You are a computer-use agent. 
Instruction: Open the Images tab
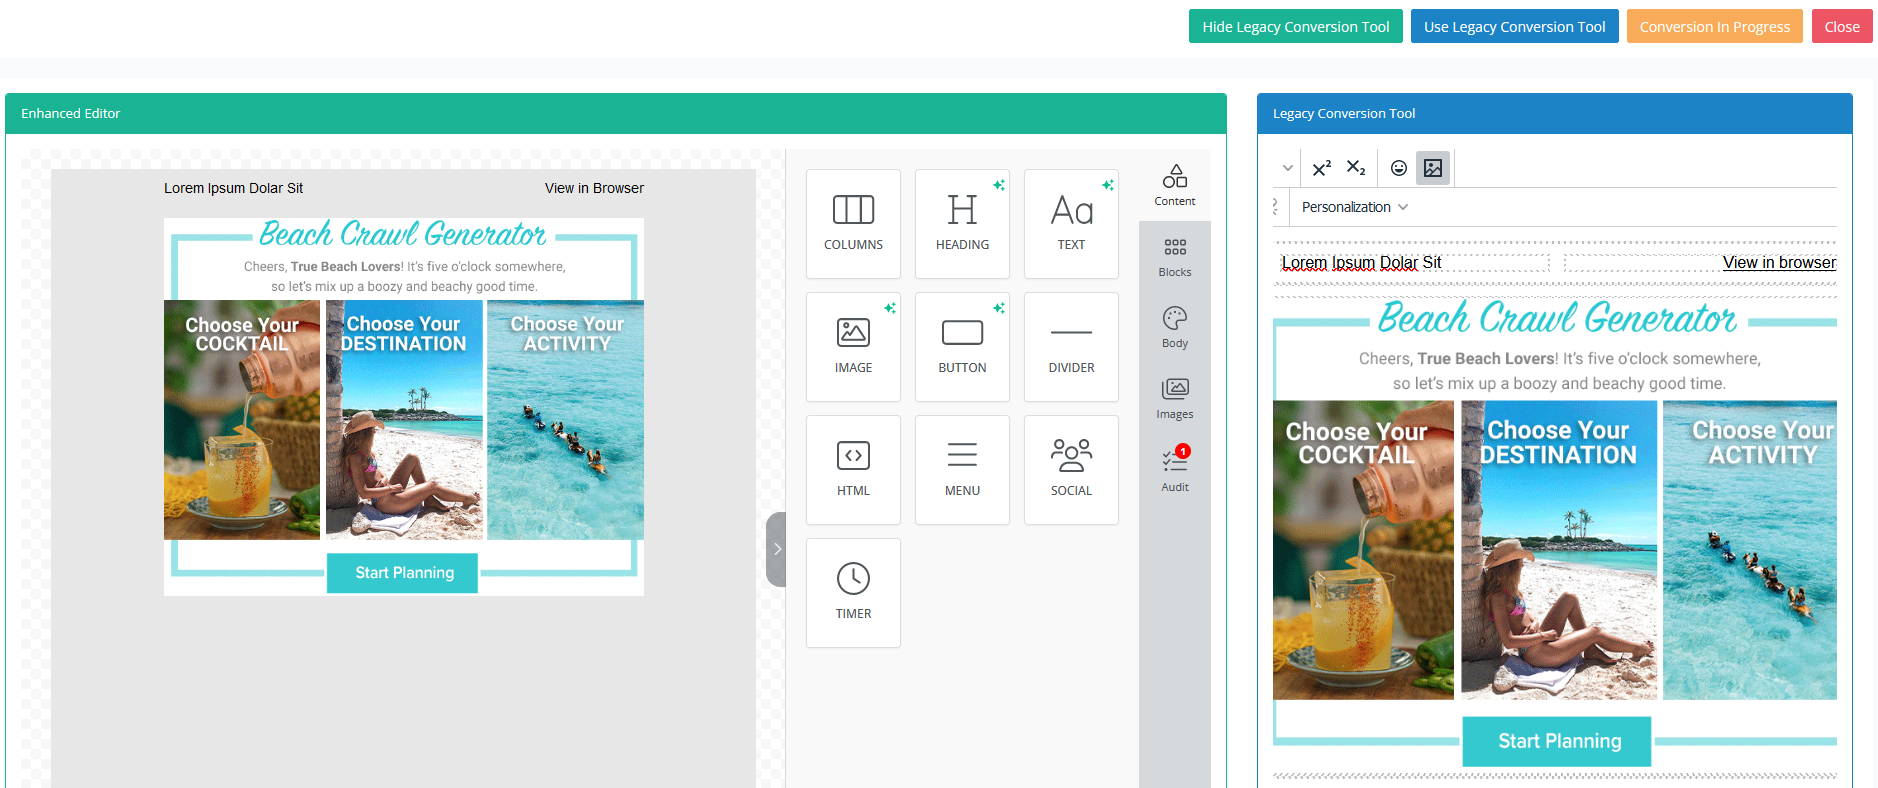pyautogui.click(x=1175, y=399)
